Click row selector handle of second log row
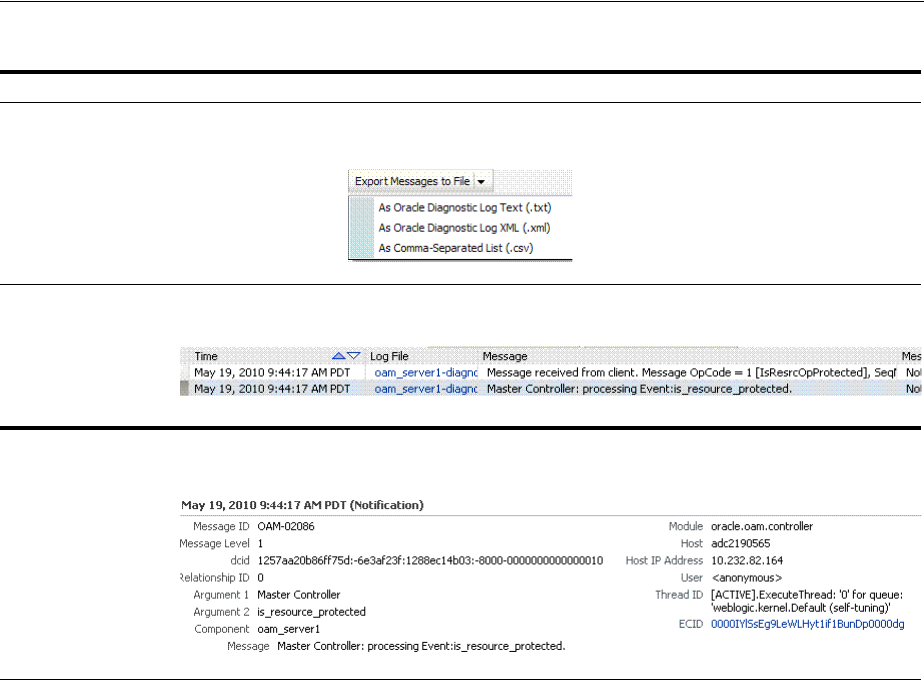The image size is (924, 680). tap(184, 388)
